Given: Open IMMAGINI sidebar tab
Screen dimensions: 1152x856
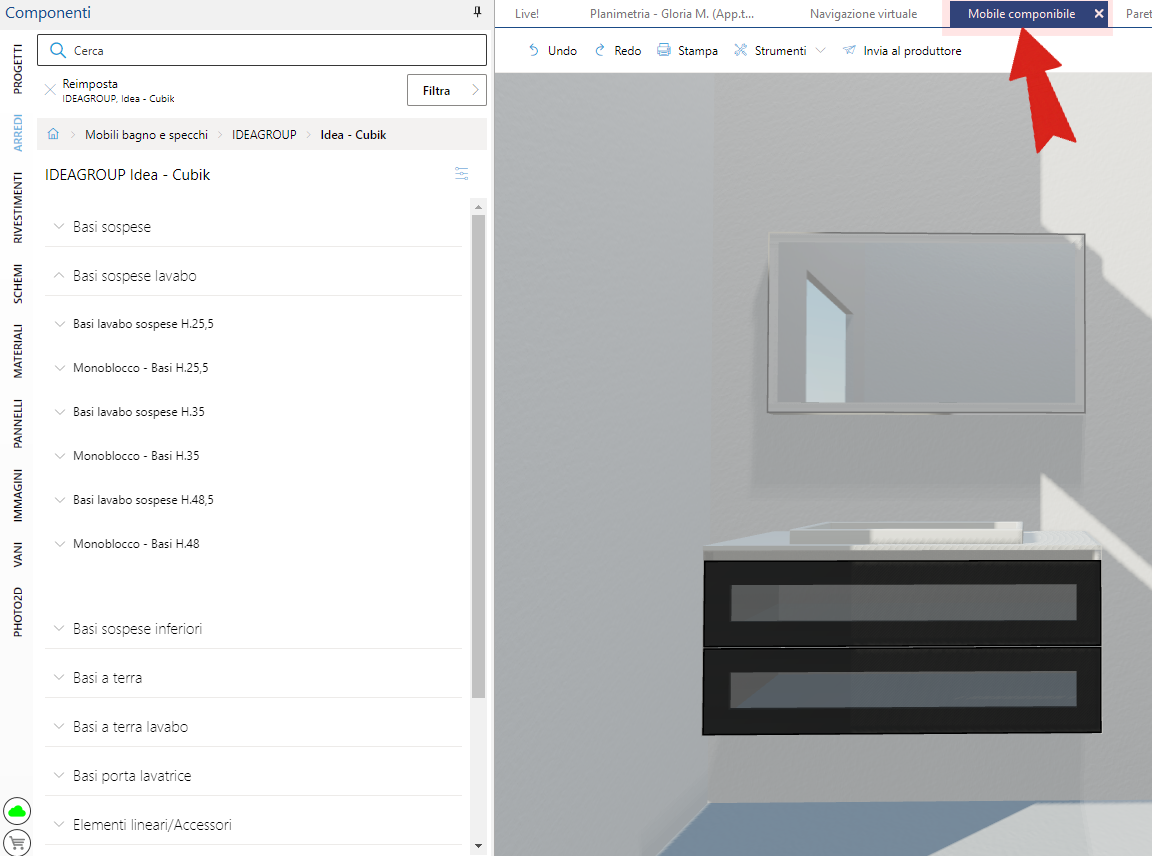Looking at the screenshot, I should pos(18,495).
